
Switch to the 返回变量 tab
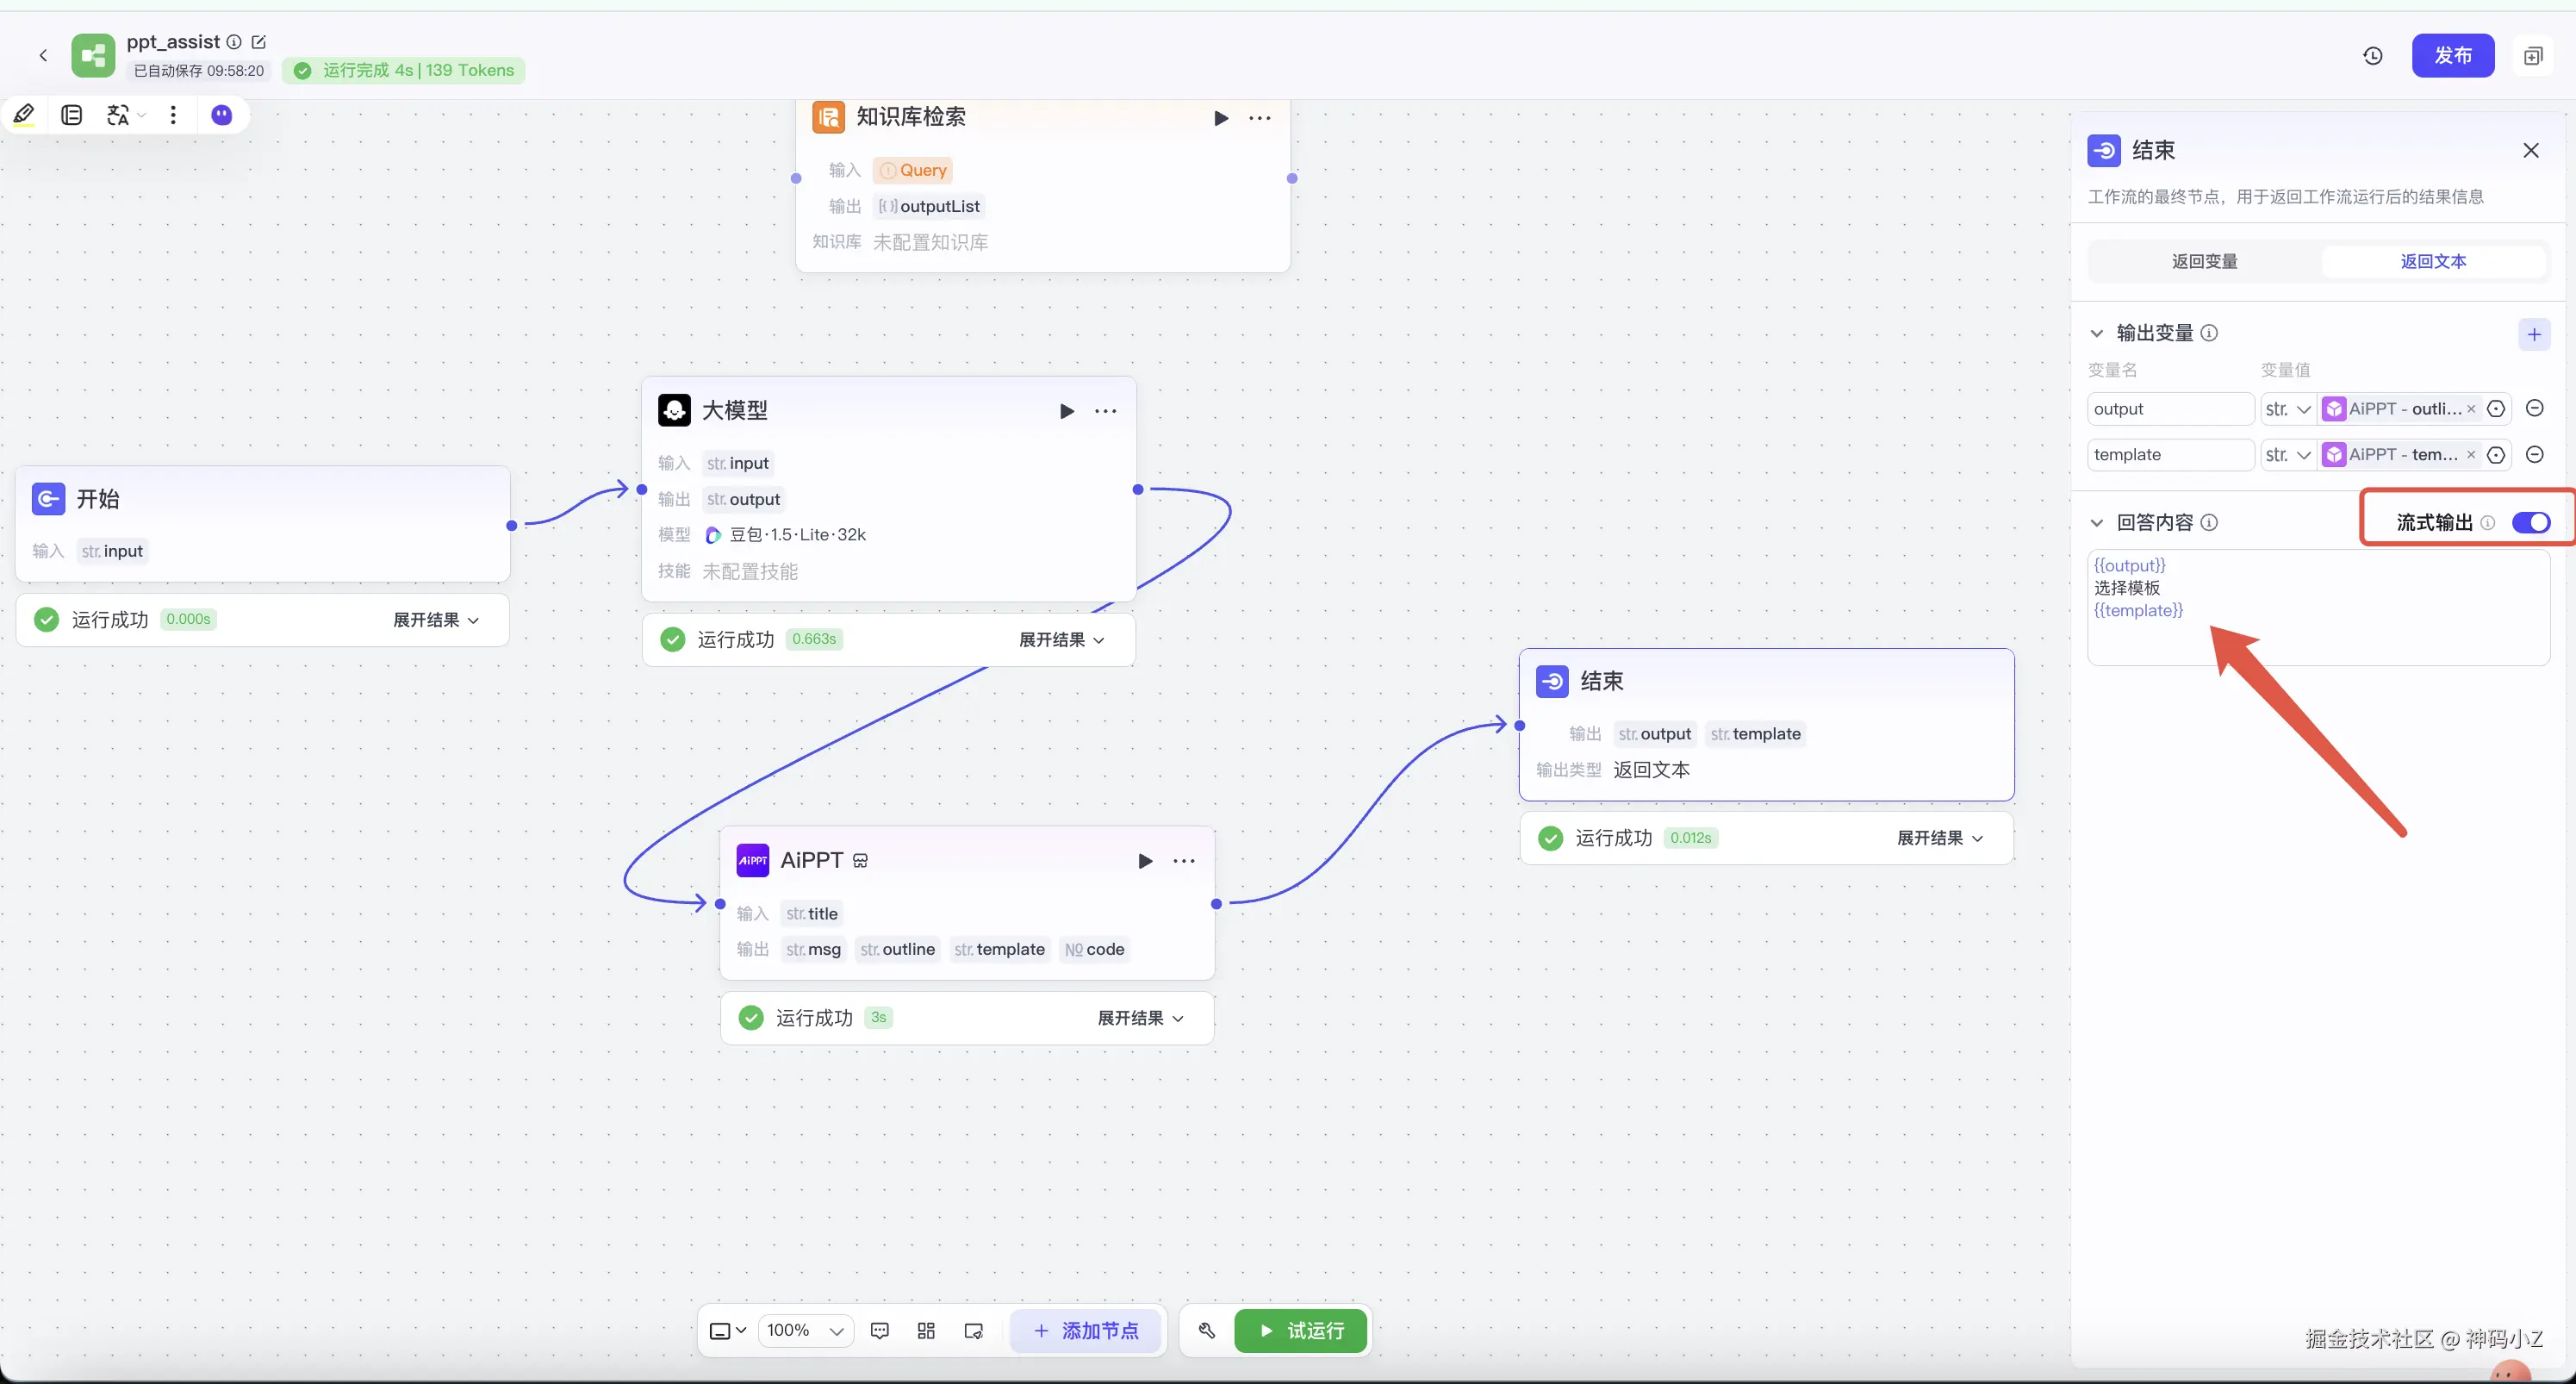[x=2204, y=261]
